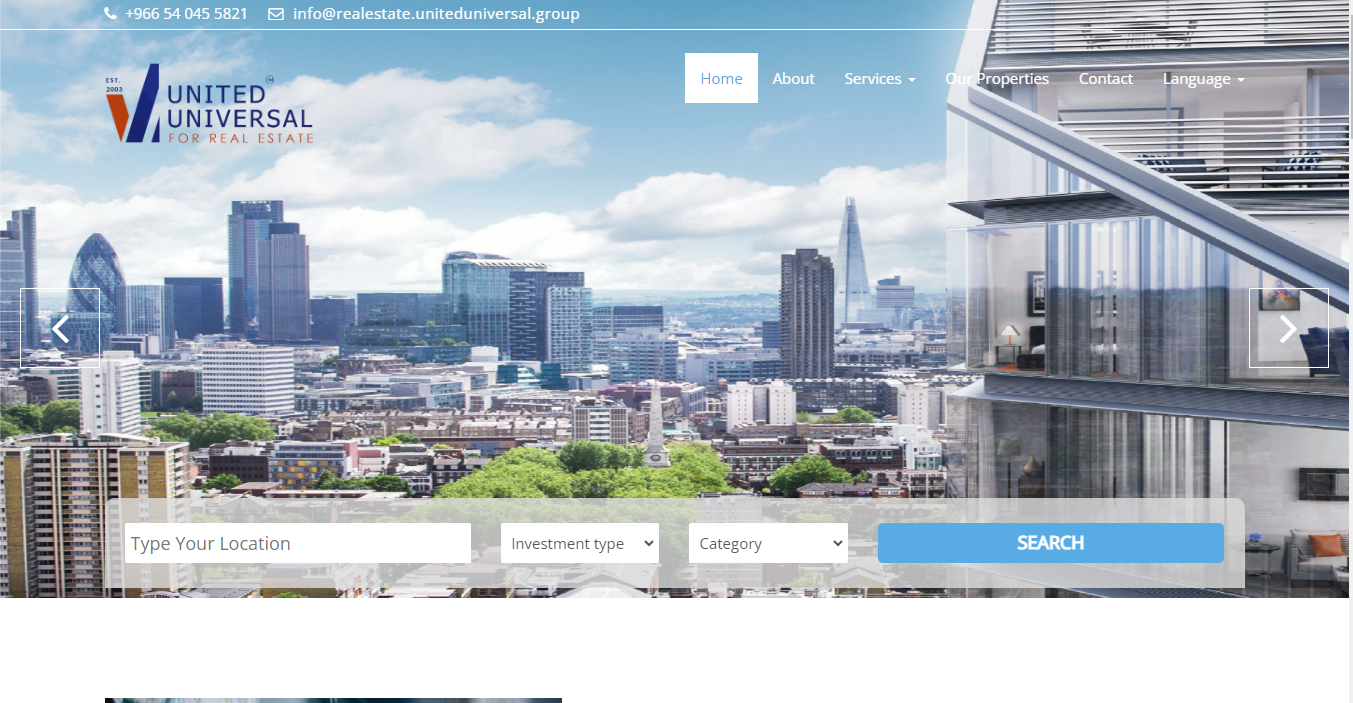Open the About page from navigation

tap(793, 79)
